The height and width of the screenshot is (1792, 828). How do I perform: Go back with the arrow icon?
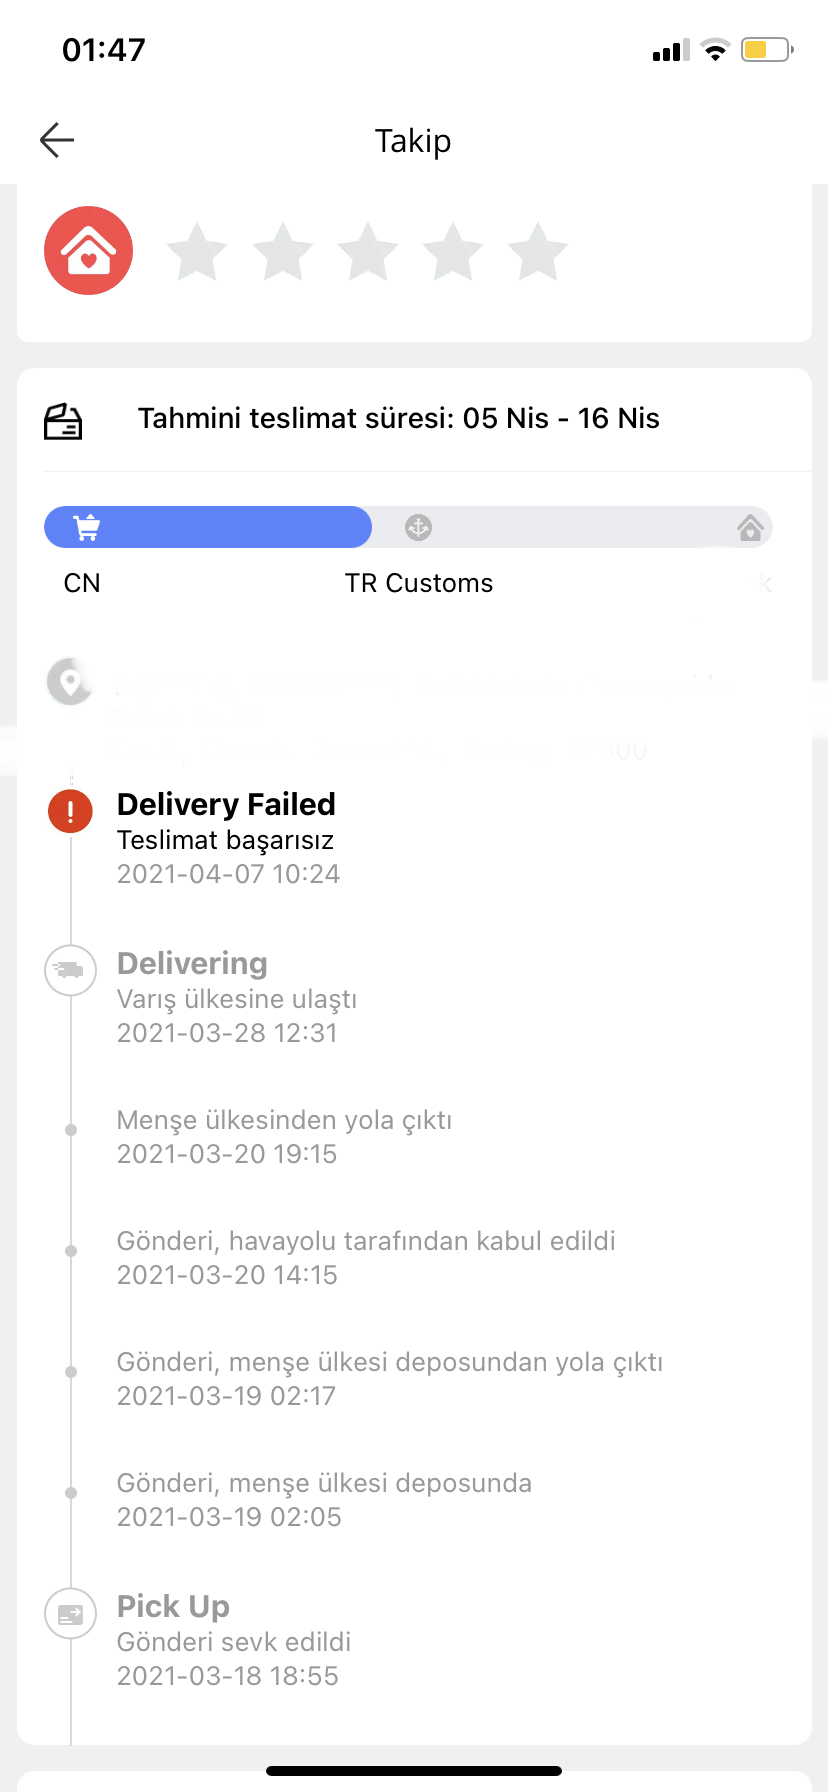[57, 140]
